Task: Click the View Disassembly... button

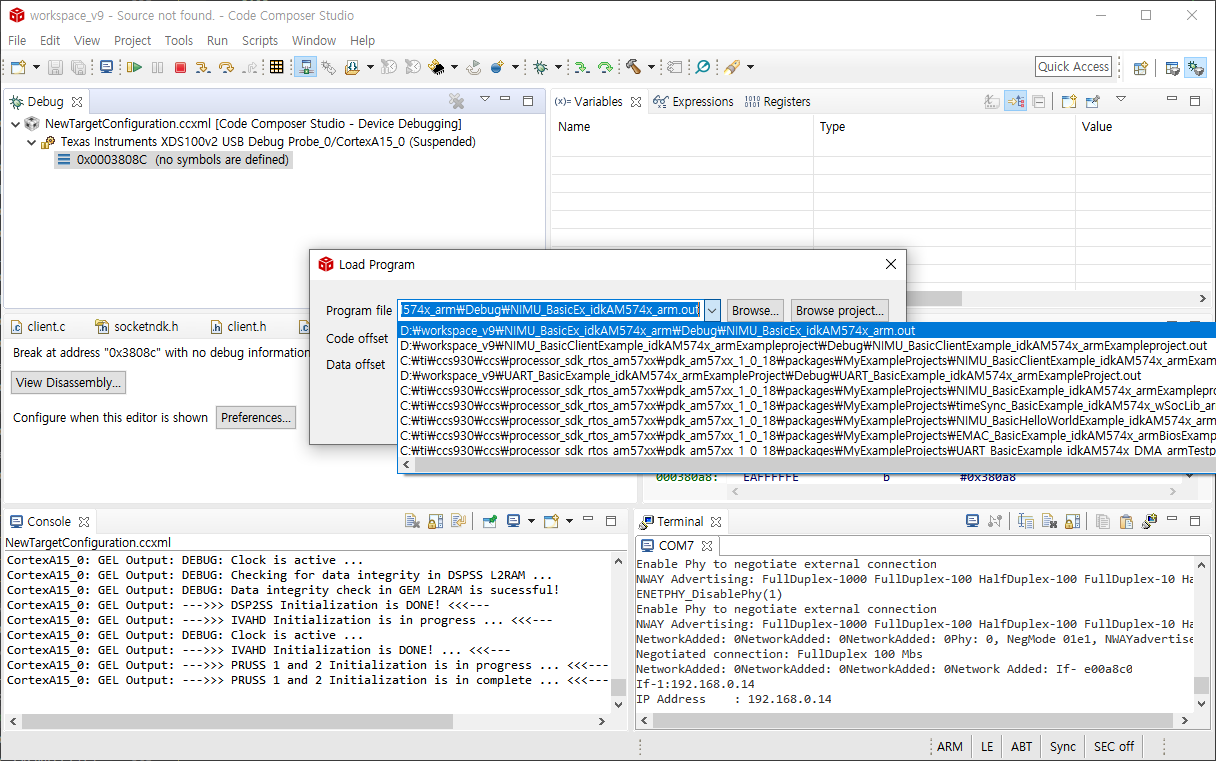Action: coord(69,382)
